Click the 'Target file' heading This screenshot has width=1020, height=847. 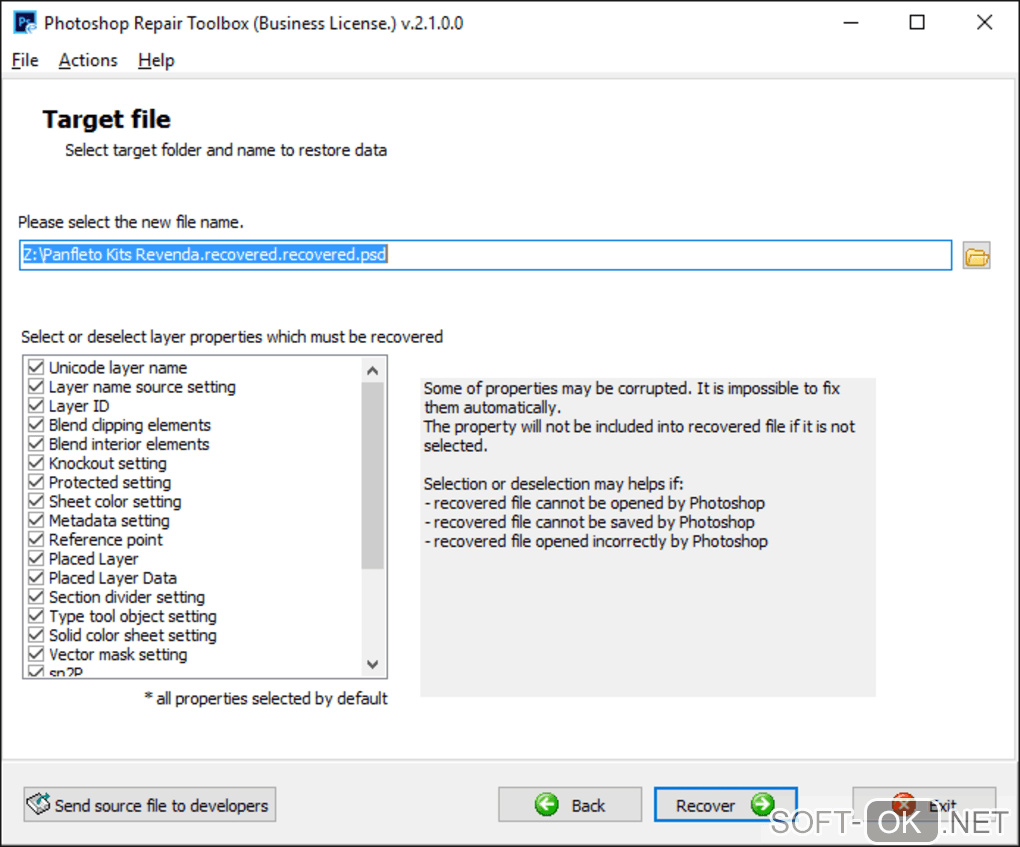click(x=107, y=120)
